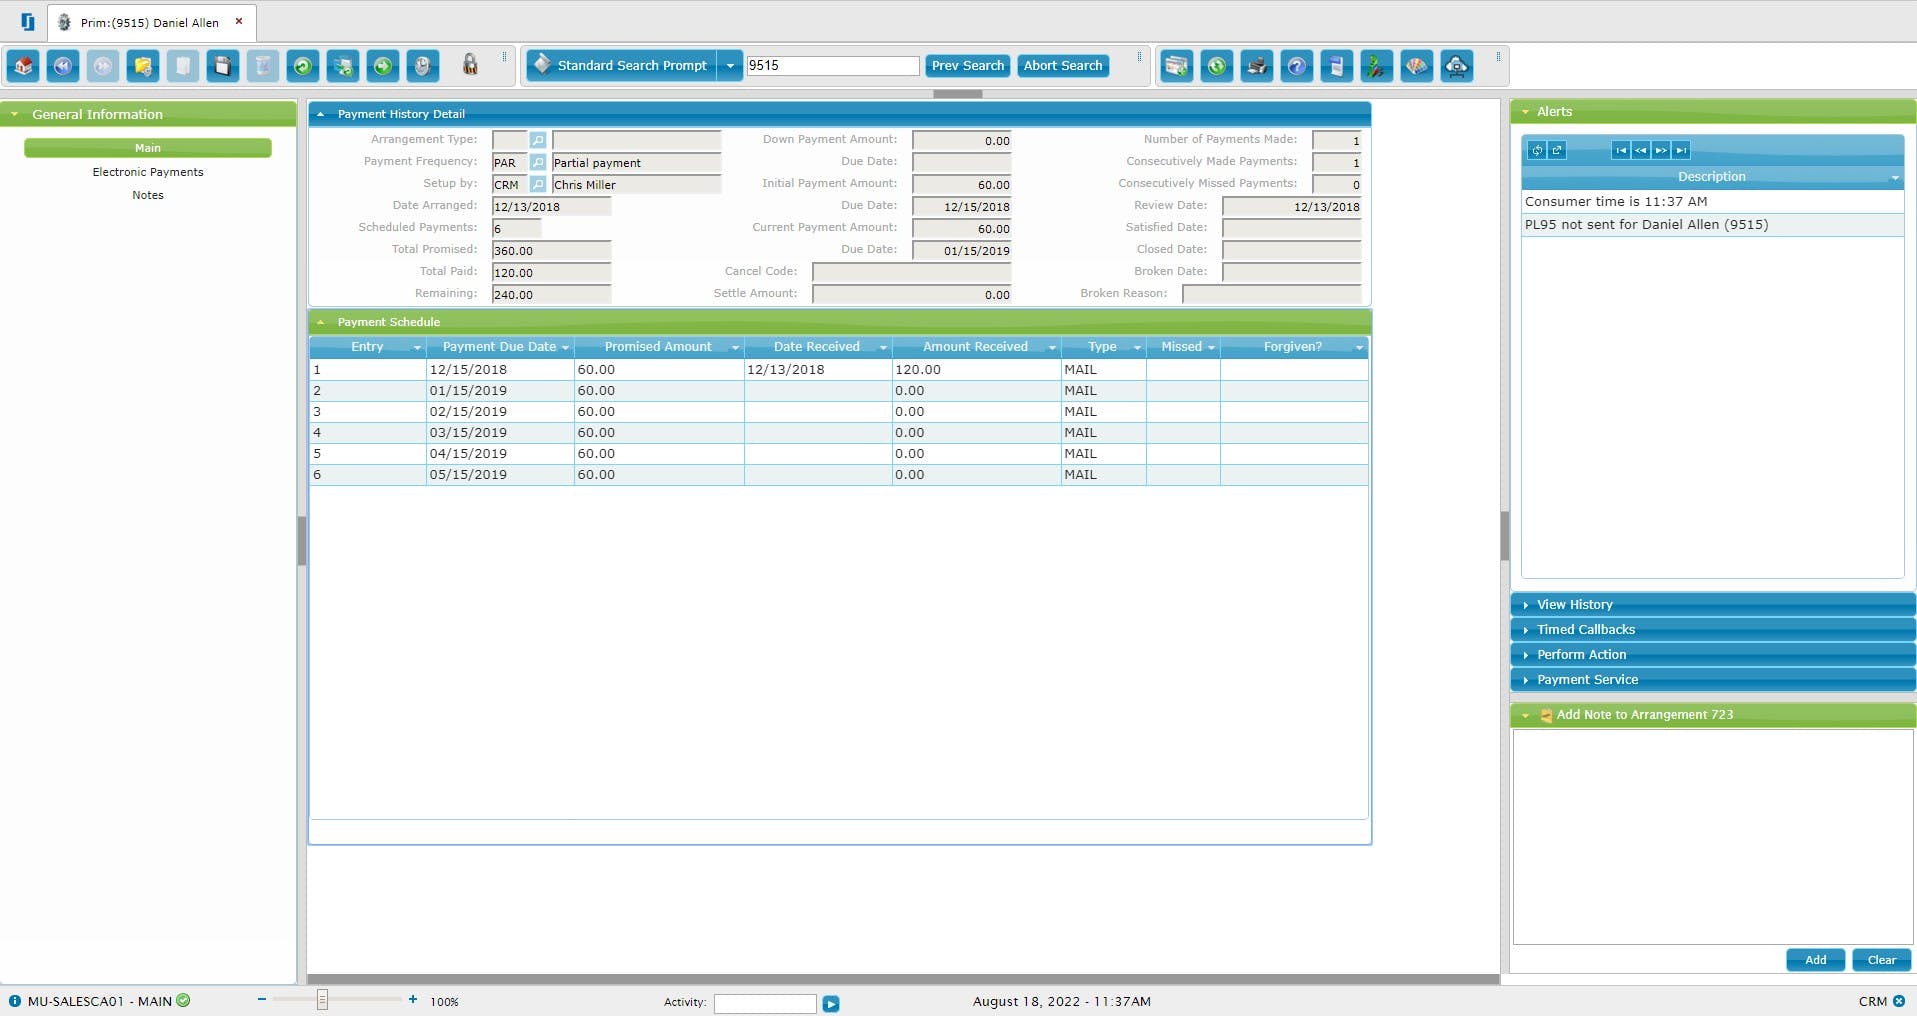Expand the View History section
This screenshot has height=1016, width=1917.
pyautogui.click(x=1713, y=604)
